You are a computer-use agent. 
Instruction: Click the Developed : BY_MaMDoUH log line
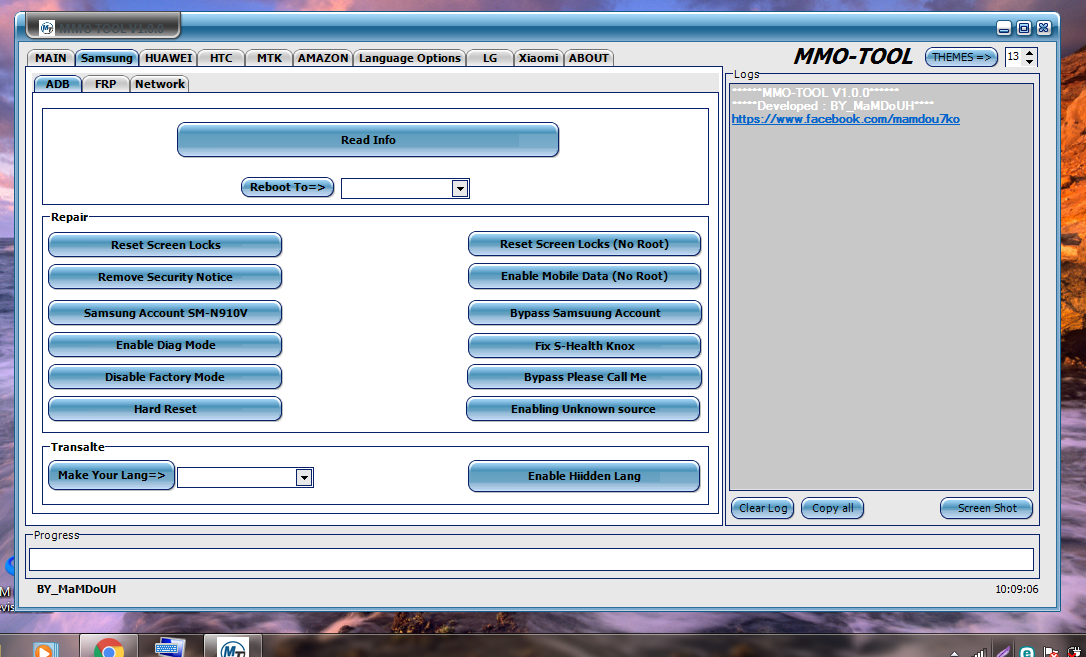833,105
